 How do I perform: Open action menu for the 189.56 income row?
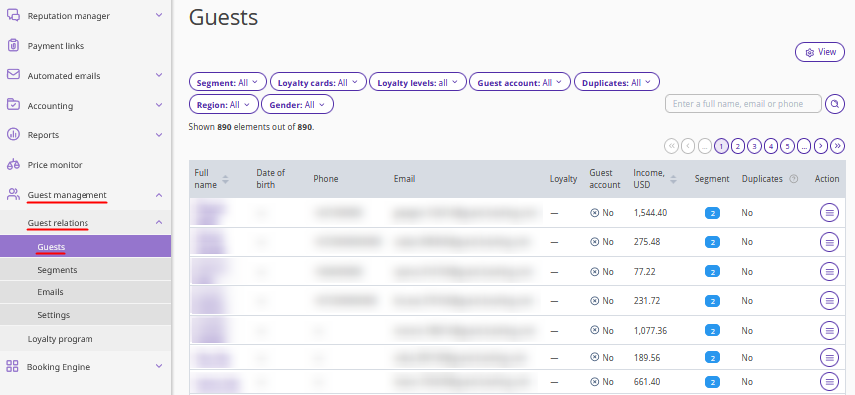(829, 357)
